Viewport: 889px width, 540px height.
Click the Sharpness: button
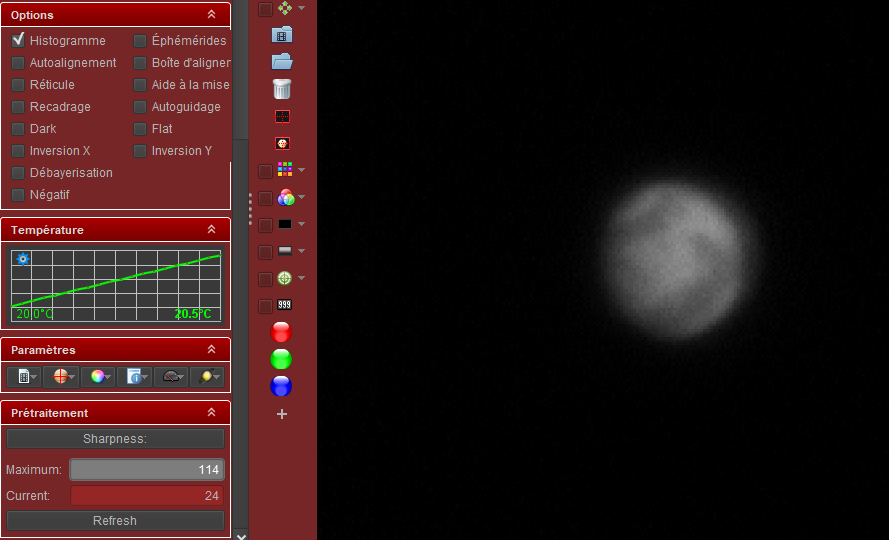pos(115,439)
